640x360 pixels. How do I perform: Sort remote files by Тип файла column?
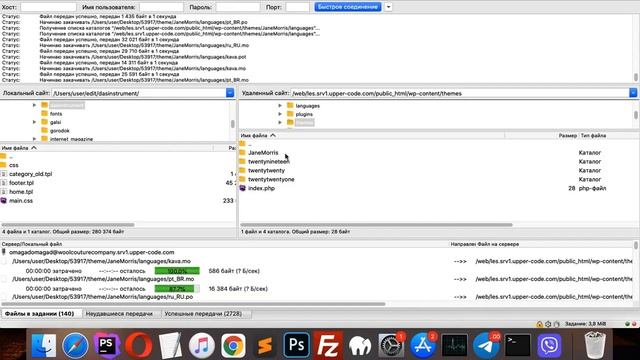point(593,136)
